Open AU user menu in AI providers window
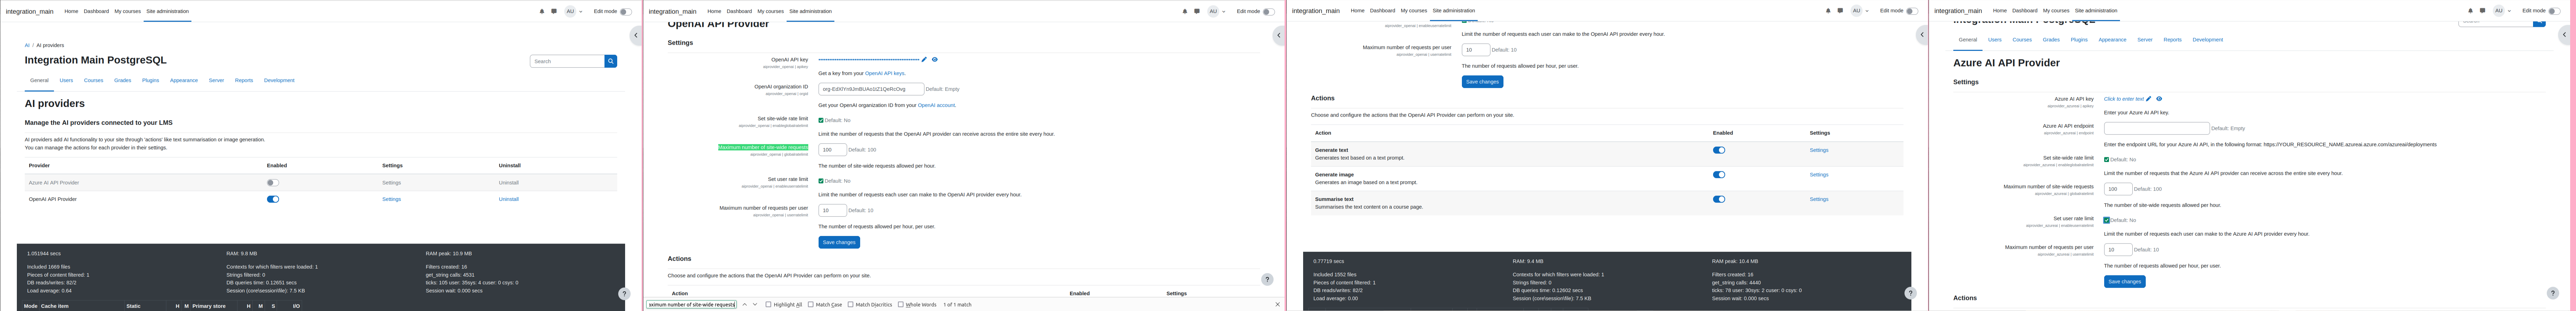 573,11
